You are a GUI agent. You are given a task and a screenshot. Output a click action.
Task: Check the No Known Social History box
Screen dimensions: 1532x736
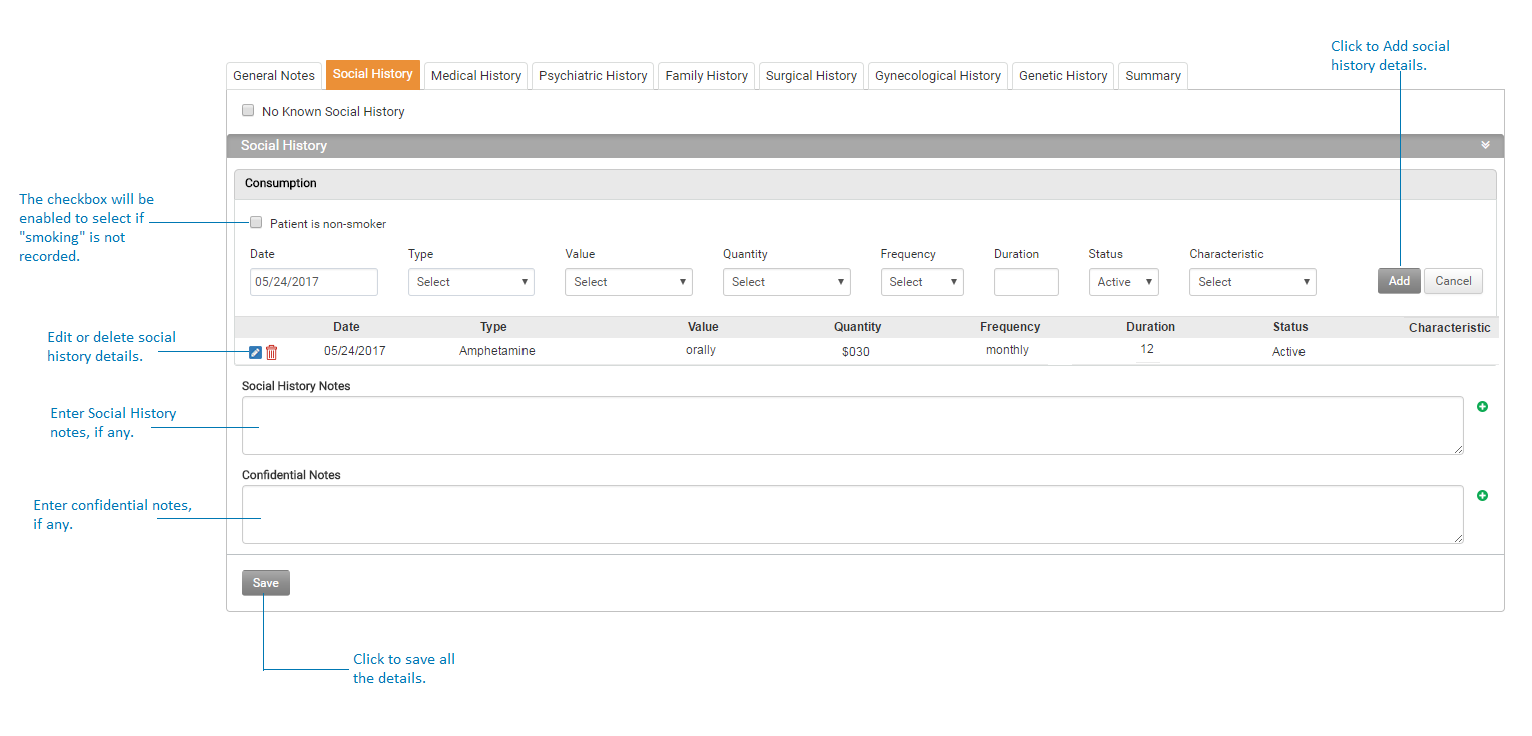point(248,111)
